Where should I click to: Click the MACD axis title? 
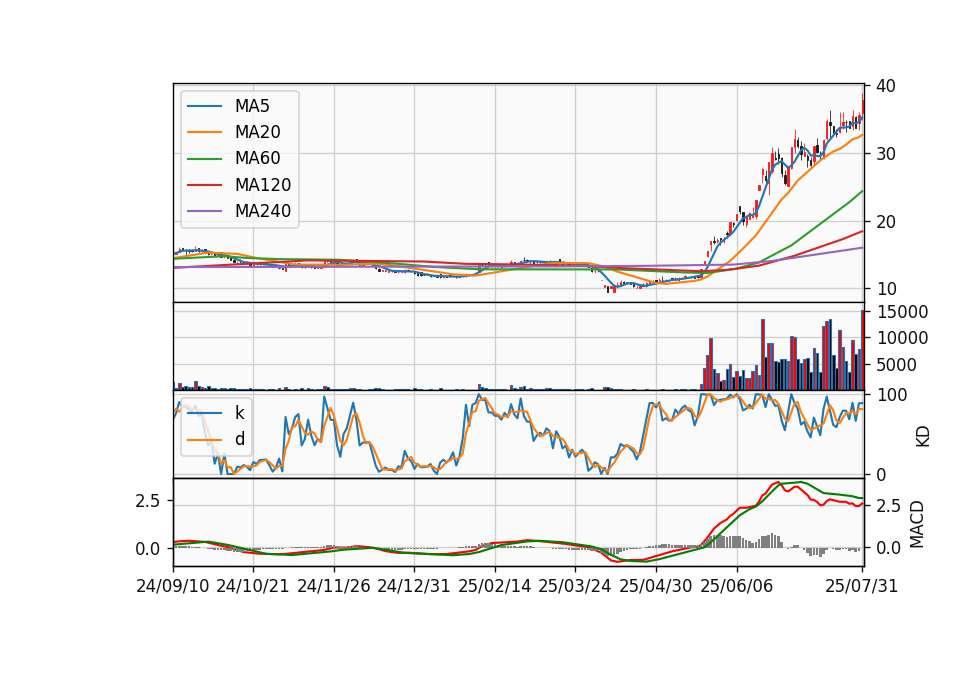pyautogui.click(x=917, y=524)
